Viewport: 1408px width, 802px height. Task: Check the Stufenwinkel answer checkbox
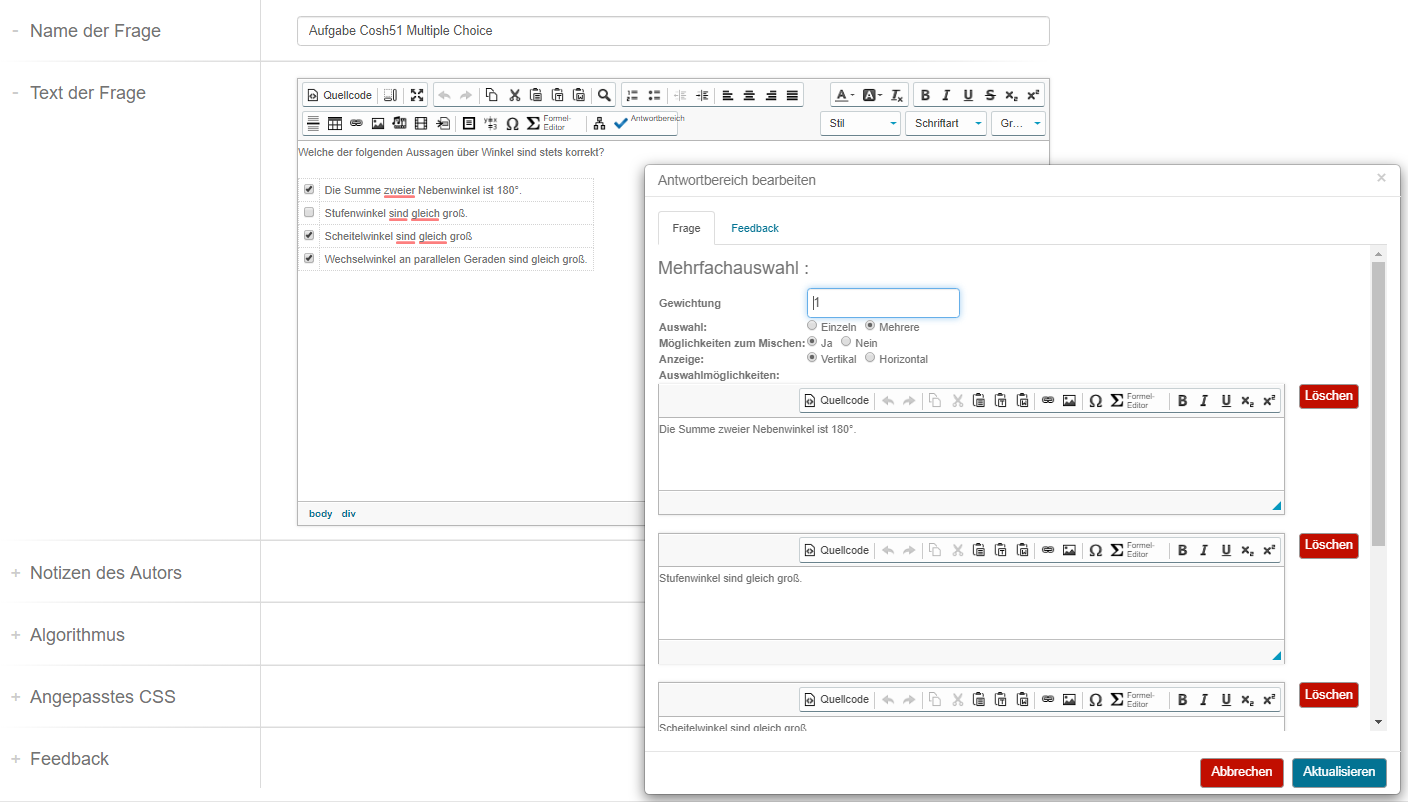(309, 212)
